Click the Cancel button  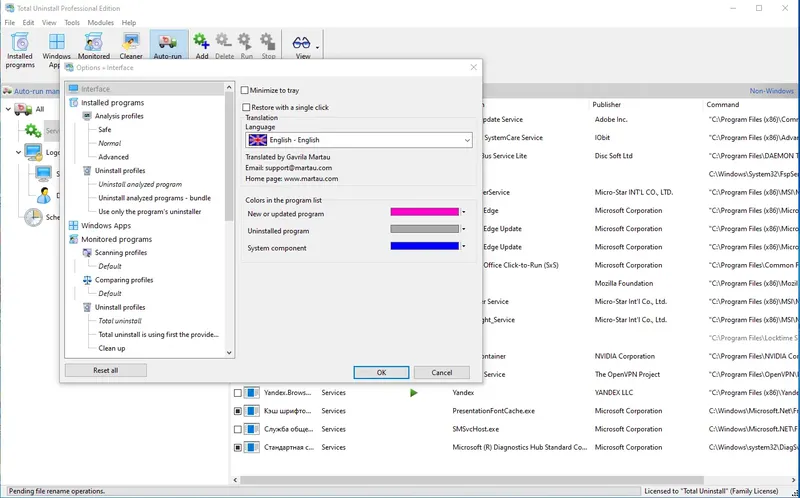click(442, 372)
